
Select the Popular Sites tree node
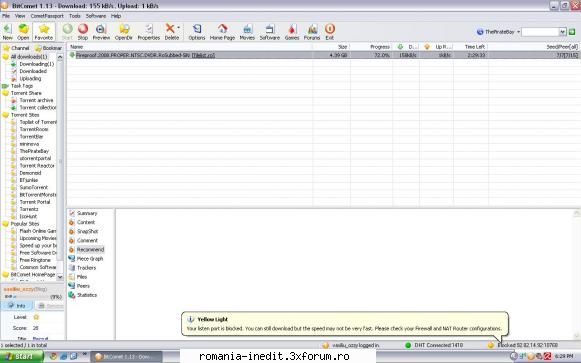(25, 224)
